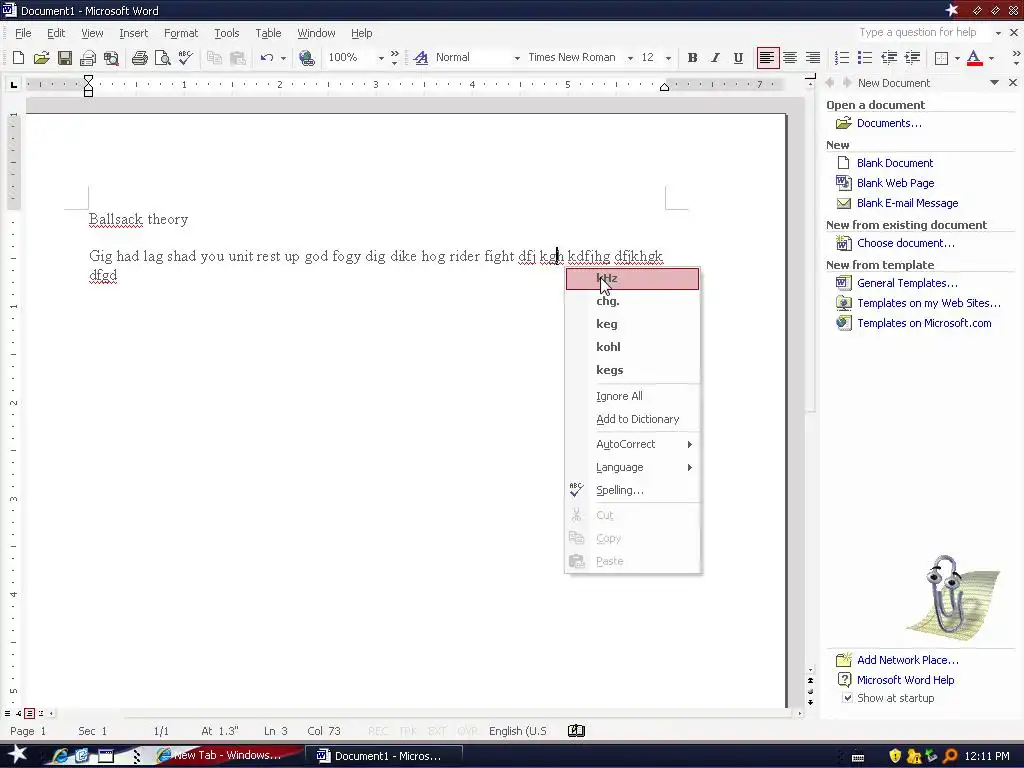Open the font size 12 dropdown
1024x768 pixels.
668,58
